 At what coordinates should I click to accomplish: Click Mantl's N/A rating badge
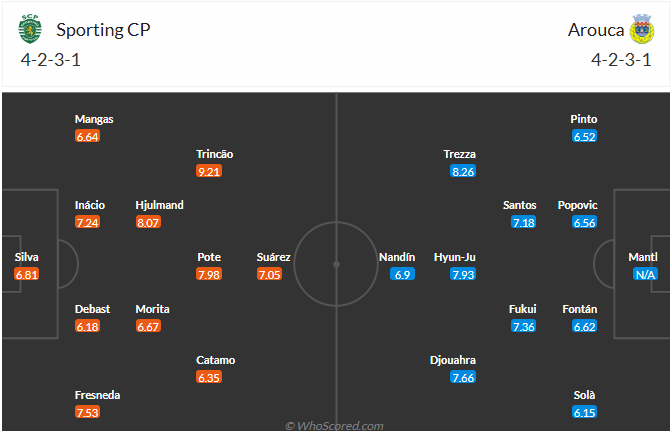tap(645, 274)
